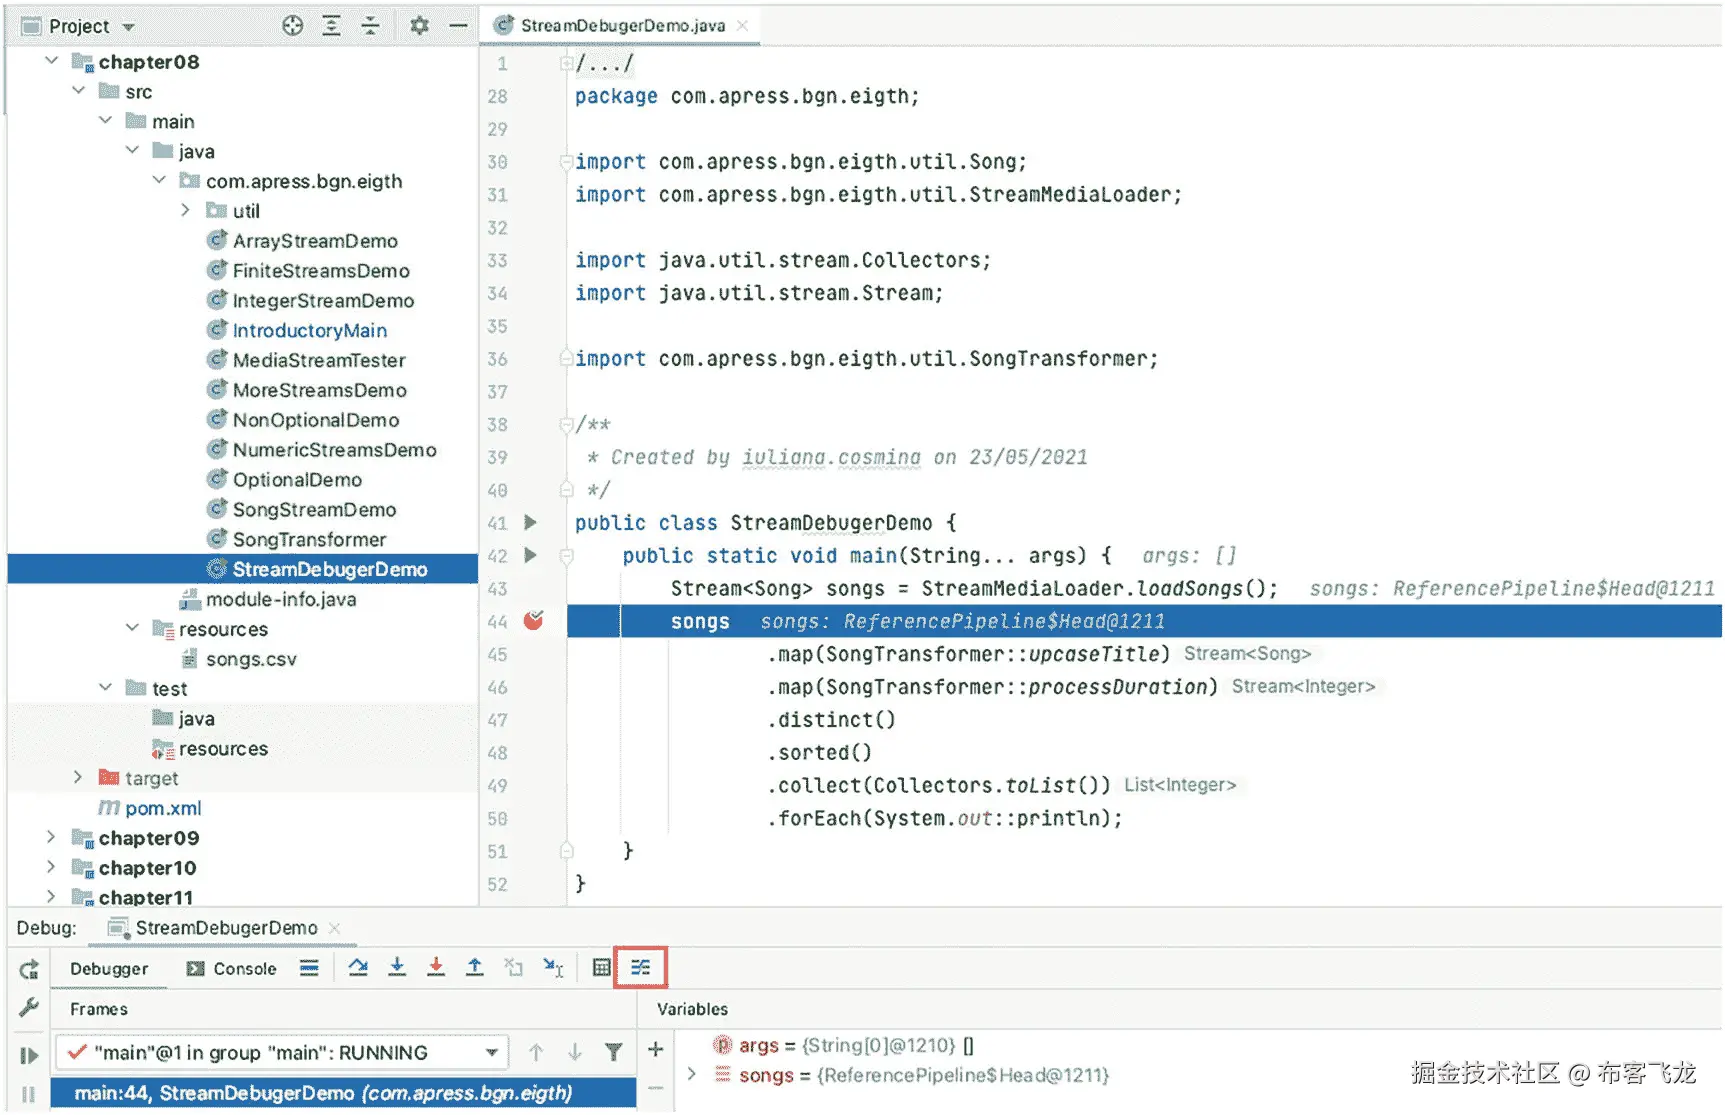Image resolution: width=1725 pixels, height=1115 pixels.
Task: Collapse the test folder node
Action: tap(106, 688)
